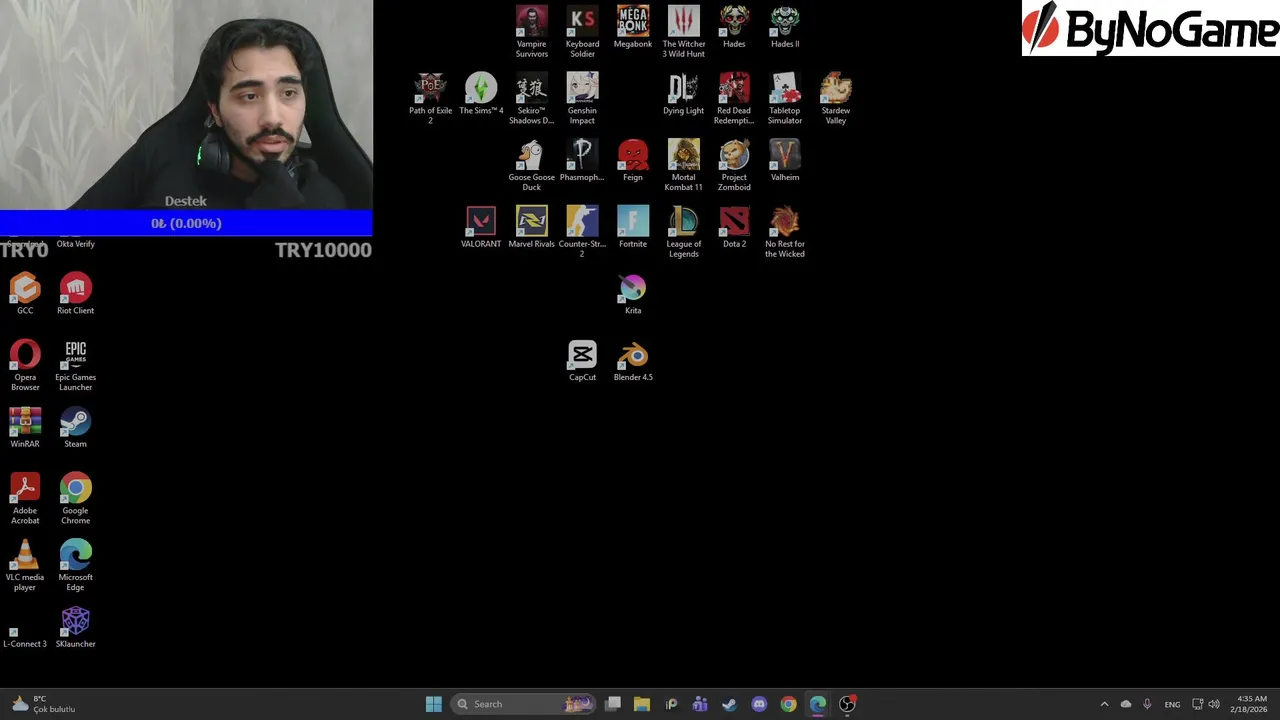
Task: Open Discord from the taskbar
Action: coord(759,704)
